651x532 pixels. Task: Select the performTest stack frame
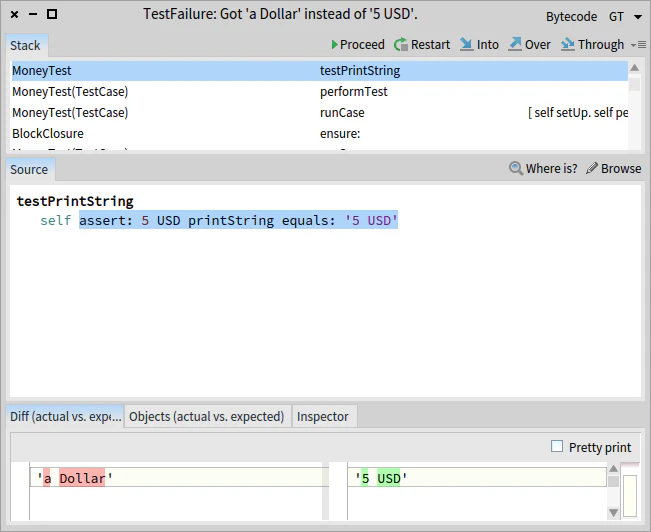[319, 92]
